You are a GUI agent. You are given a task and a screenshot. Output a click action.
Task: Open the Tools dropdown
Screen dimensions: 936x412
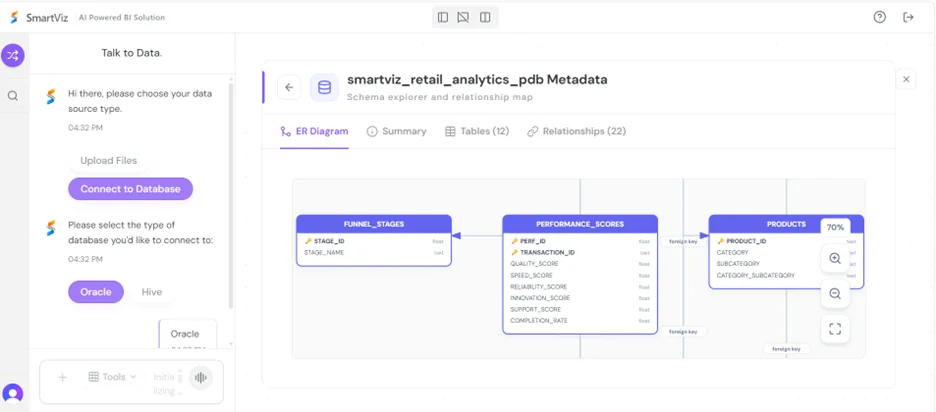click(x=112, y=377)
